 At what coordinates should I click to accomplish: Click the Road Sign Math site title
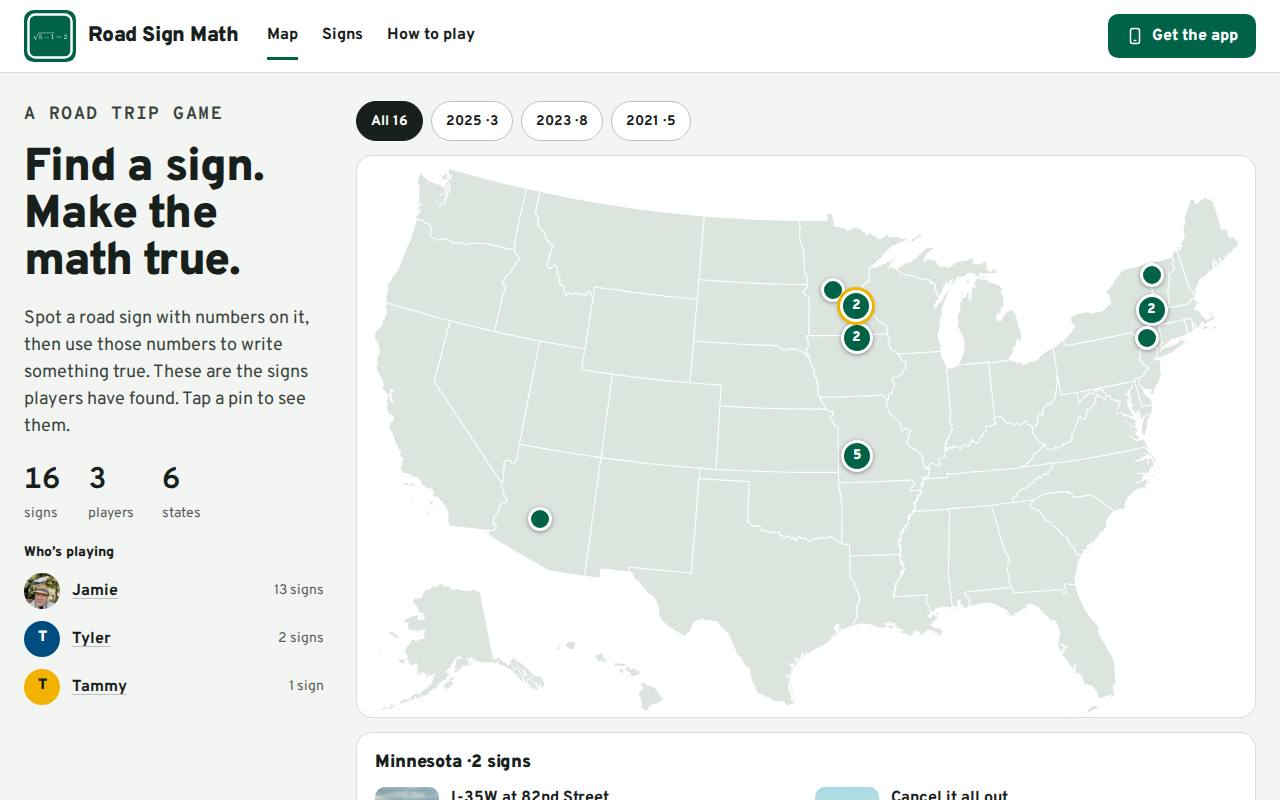[163, 34]
